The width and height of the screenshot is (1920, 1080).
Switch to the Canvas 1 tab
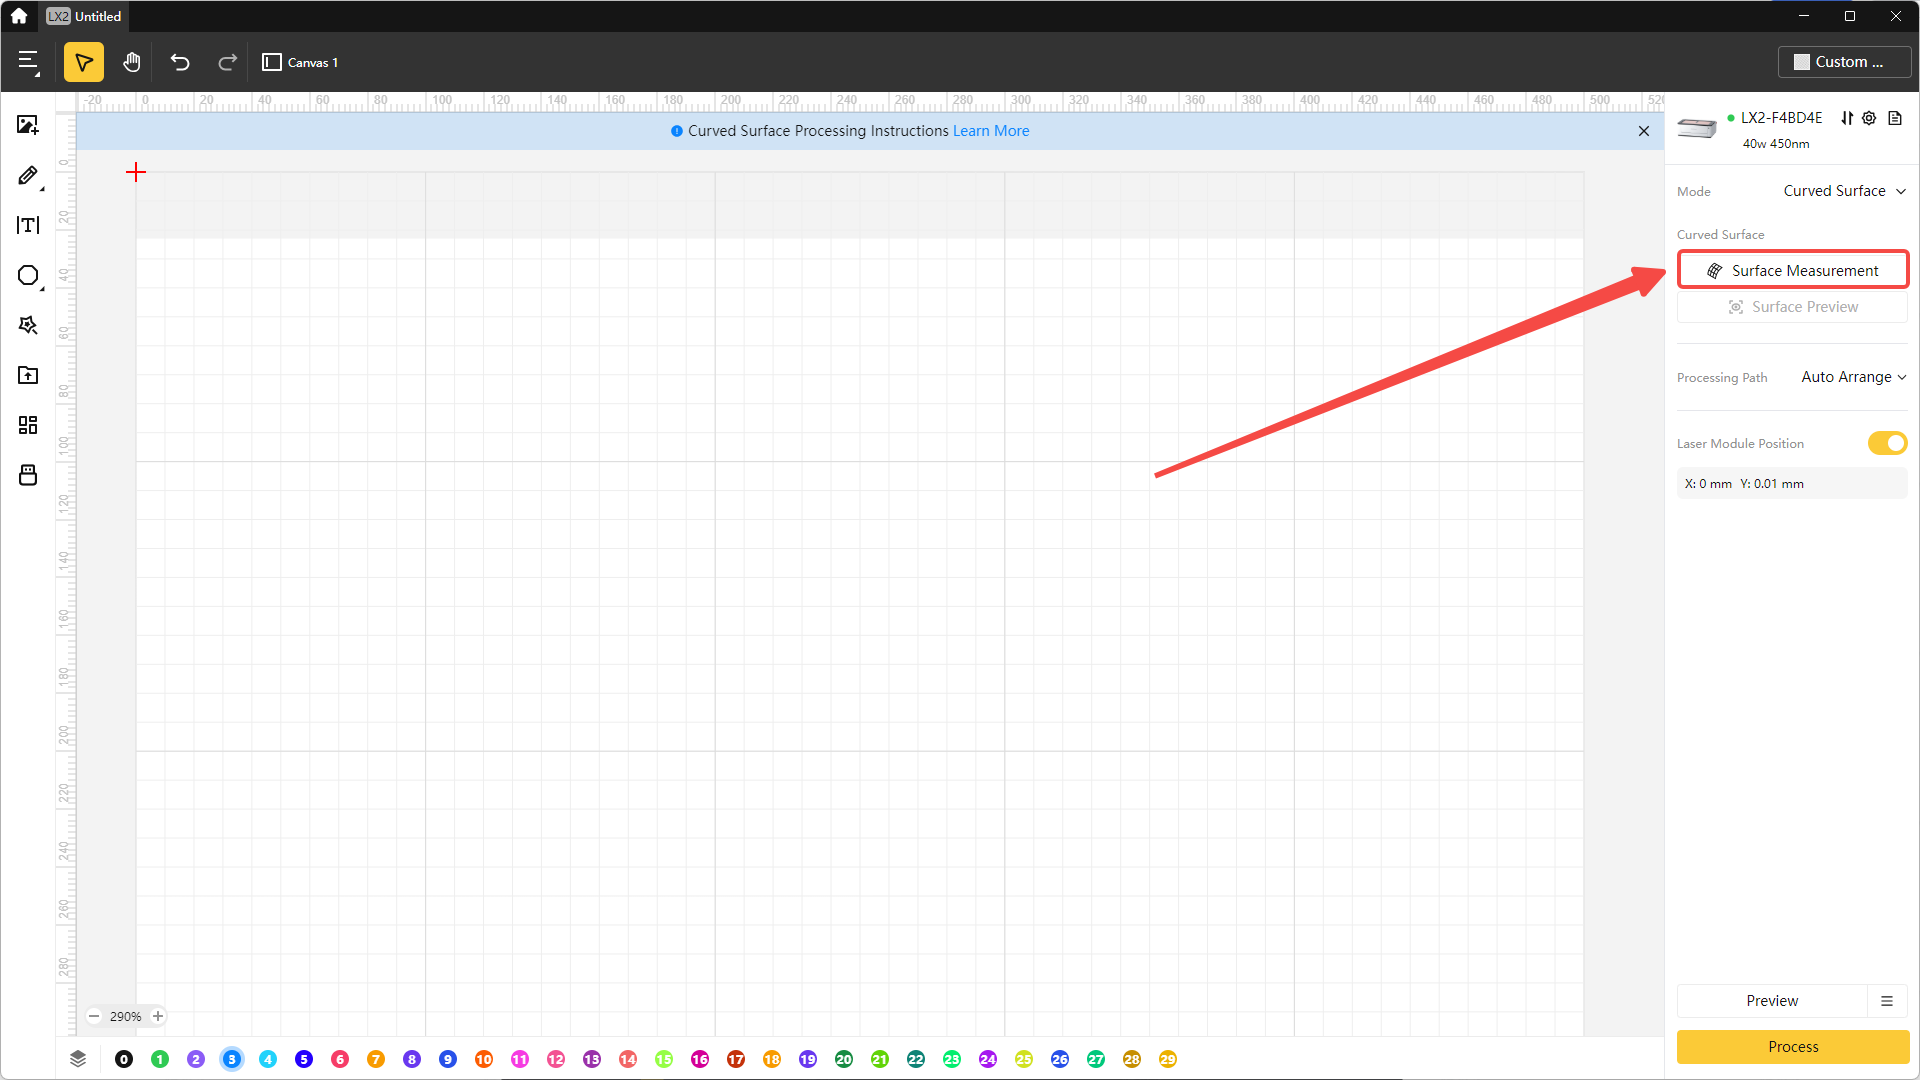coord(301,62)
